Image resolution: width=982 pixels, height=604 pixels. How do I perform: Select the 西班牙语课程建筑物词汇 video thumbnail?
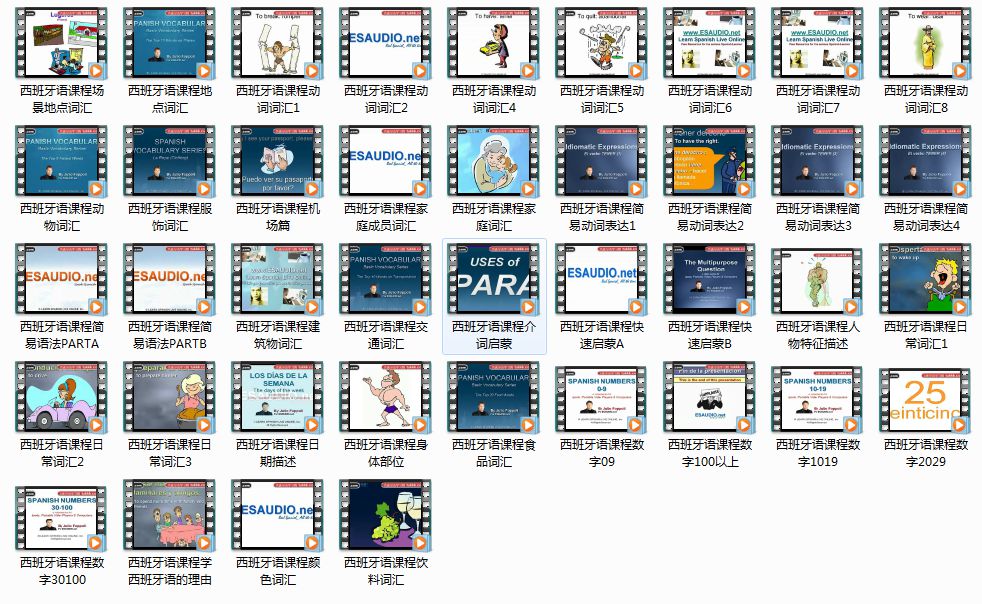pos(278,279)
